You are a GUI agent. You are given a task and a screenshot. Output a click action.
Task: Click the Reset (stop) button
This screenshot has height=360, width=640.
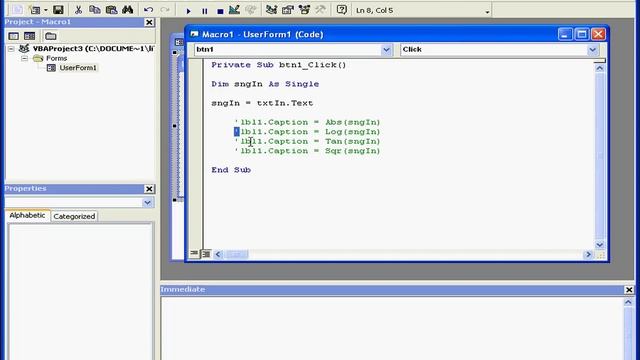220,11
